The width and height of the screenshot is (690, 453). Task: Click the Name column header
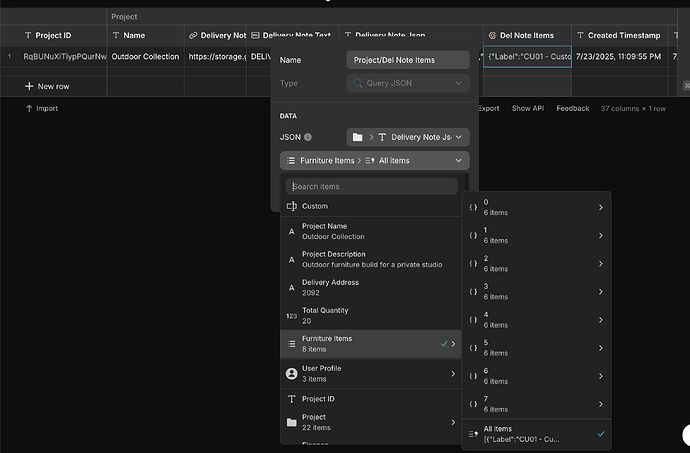(145, 35)
